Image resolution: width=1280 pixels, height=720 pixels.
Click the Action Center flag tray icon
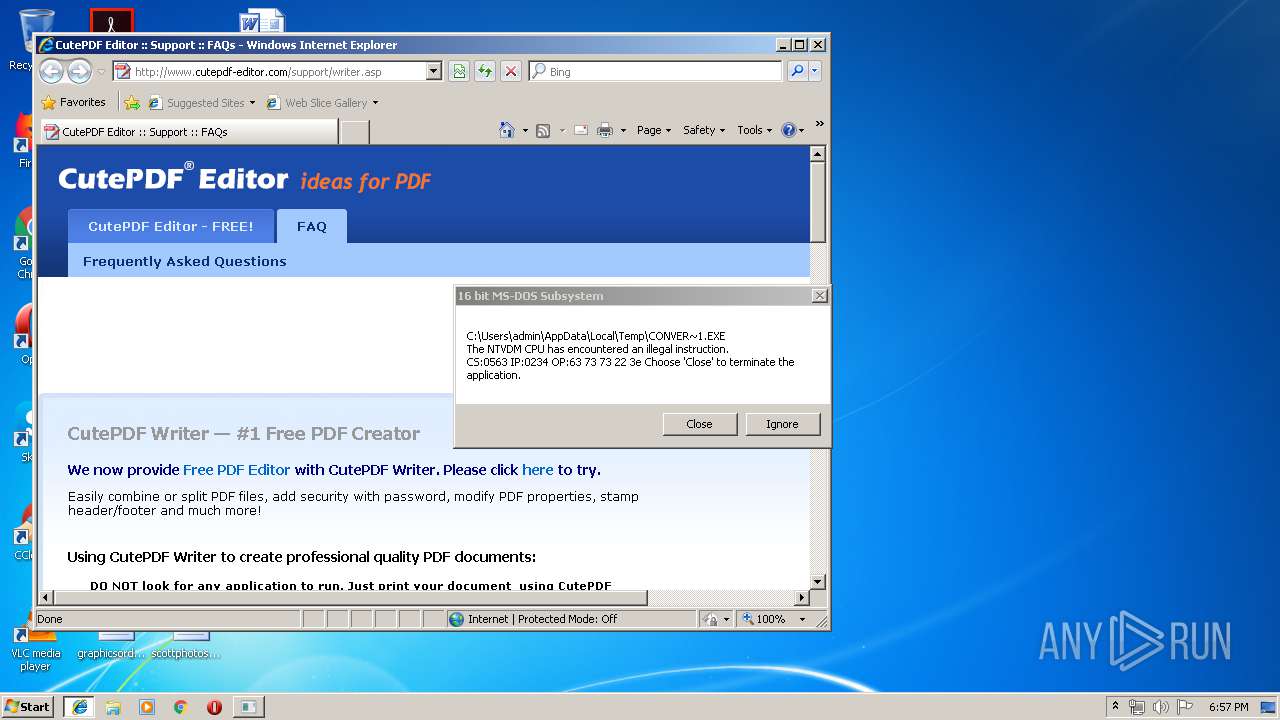coord(1185,707)
